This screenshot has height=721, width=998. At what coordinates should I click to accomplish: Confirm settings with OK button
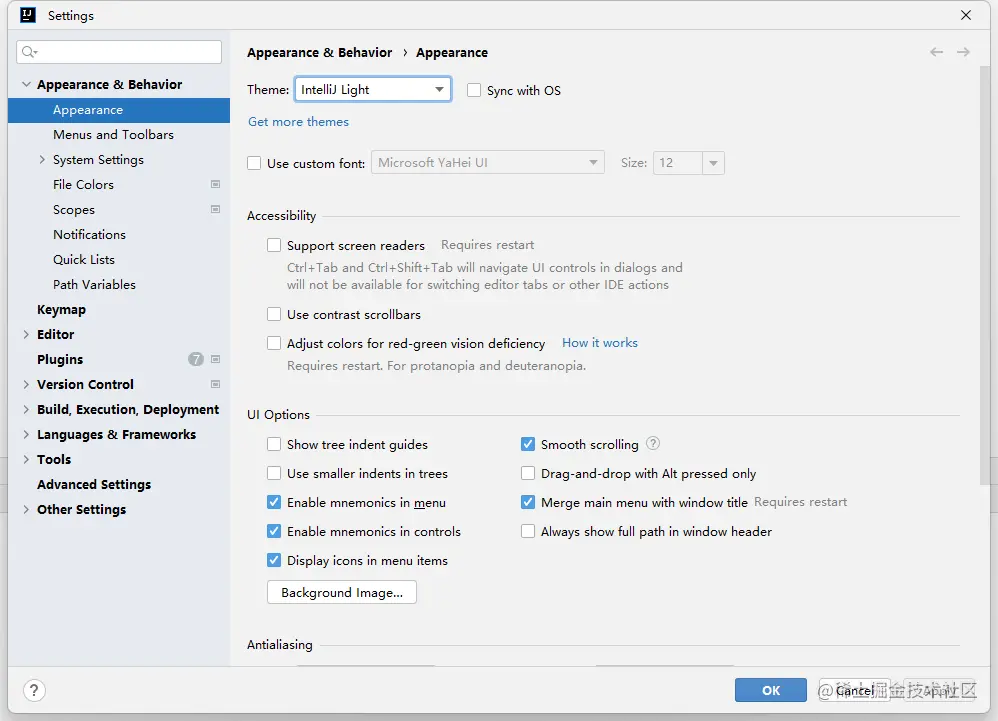pyautogui.click(x=771, y=690)
